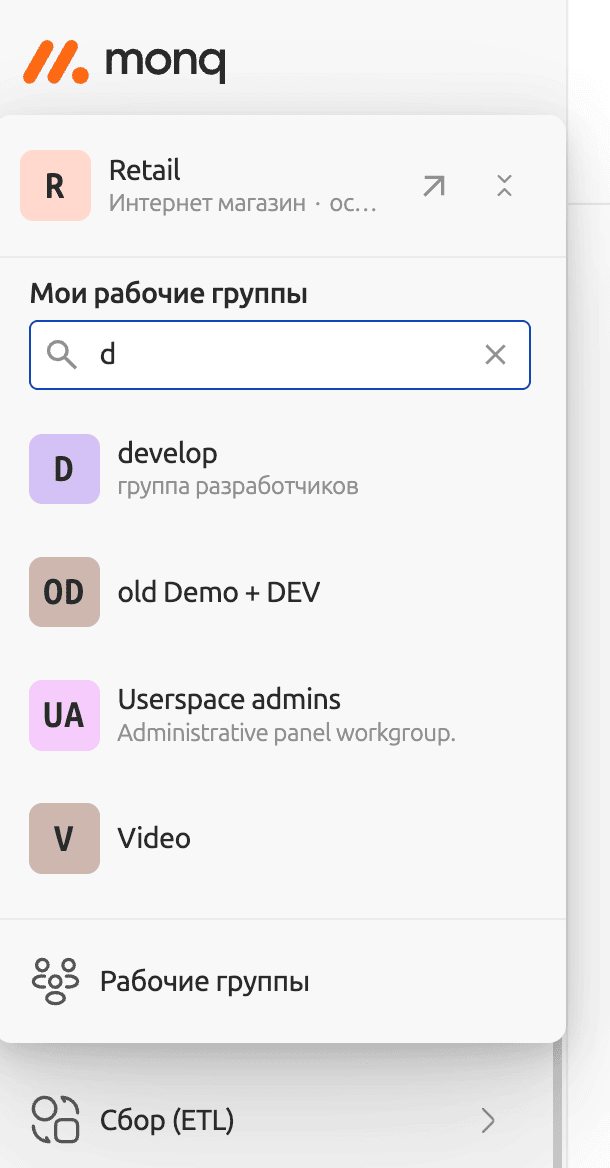Clear the search text with the X button

tap(495, 354)
